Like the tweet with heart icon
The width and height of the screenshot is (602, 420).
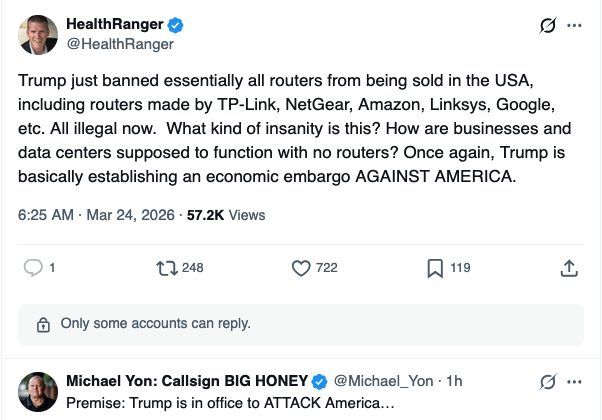pos(302,267)
